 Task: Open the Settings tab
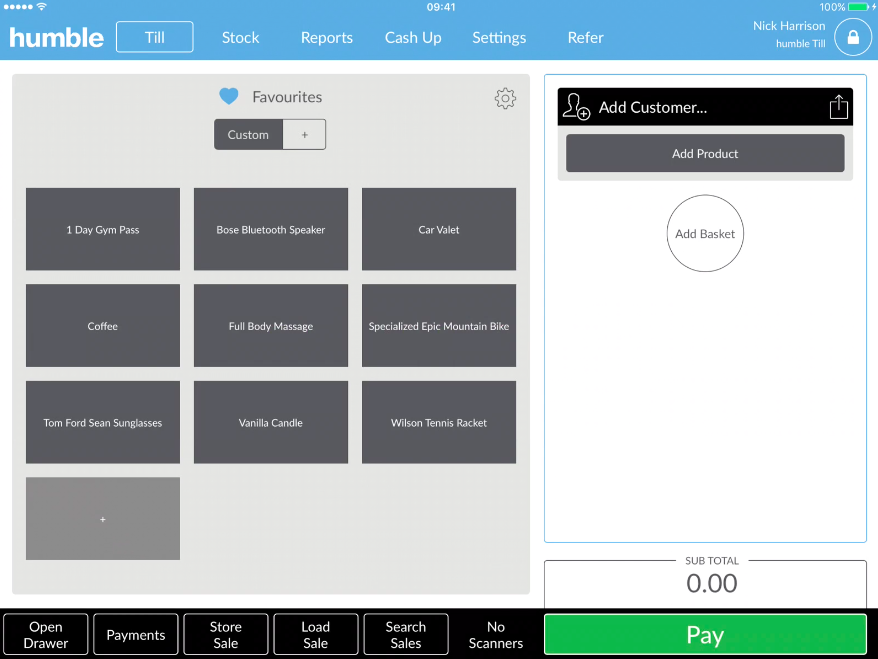(499, 38)
